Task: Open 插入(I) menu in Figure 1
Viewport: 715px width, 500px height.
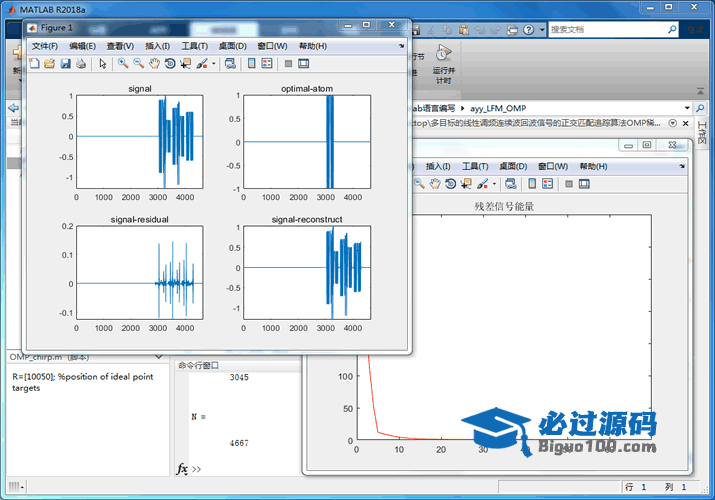Action: coord(157,46)
